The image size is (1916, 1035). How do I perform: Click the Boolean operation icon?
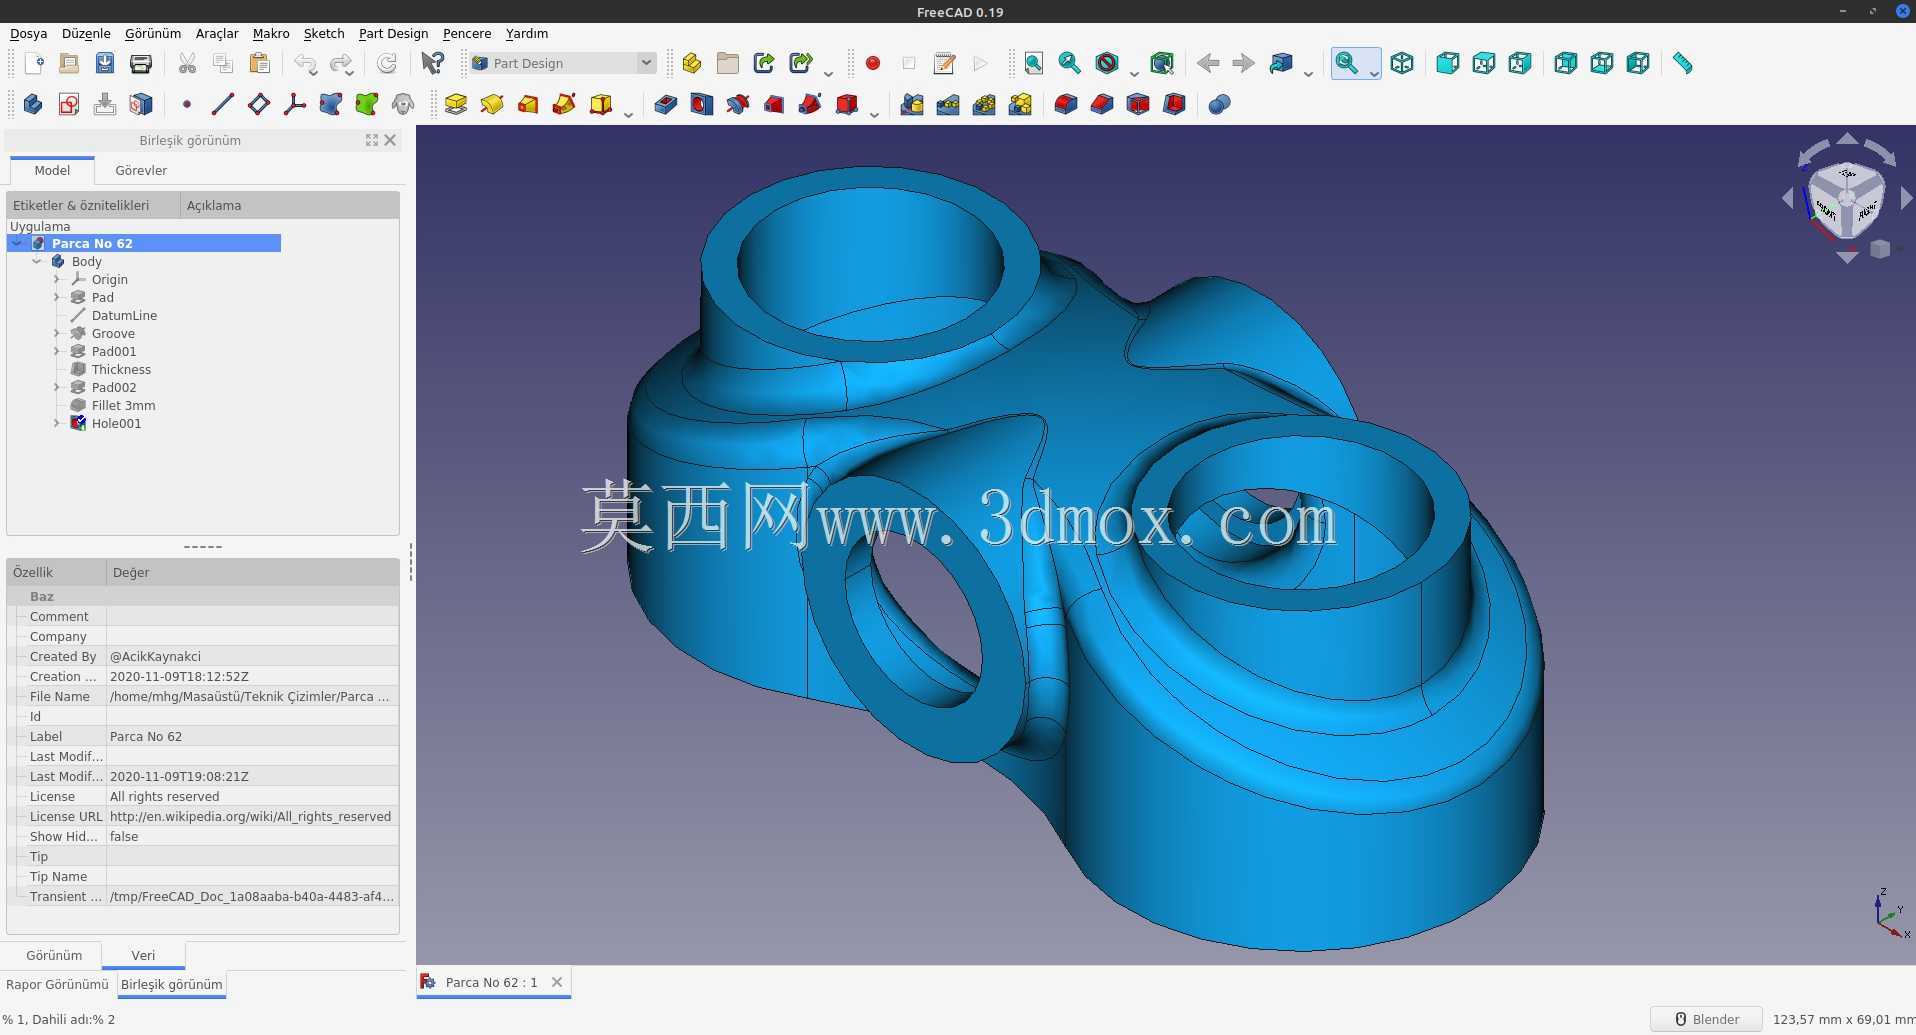coord(1219,104)
